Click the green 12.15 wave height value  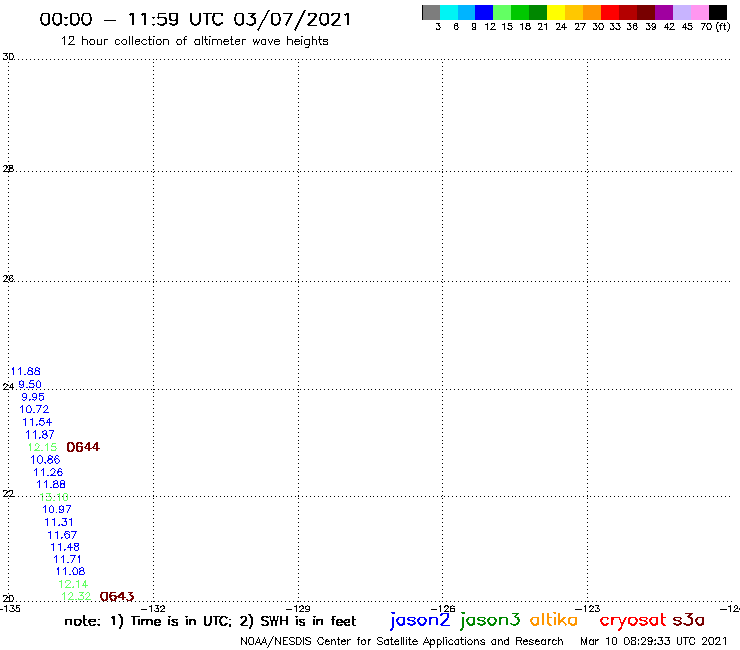(x=42, y=447)
